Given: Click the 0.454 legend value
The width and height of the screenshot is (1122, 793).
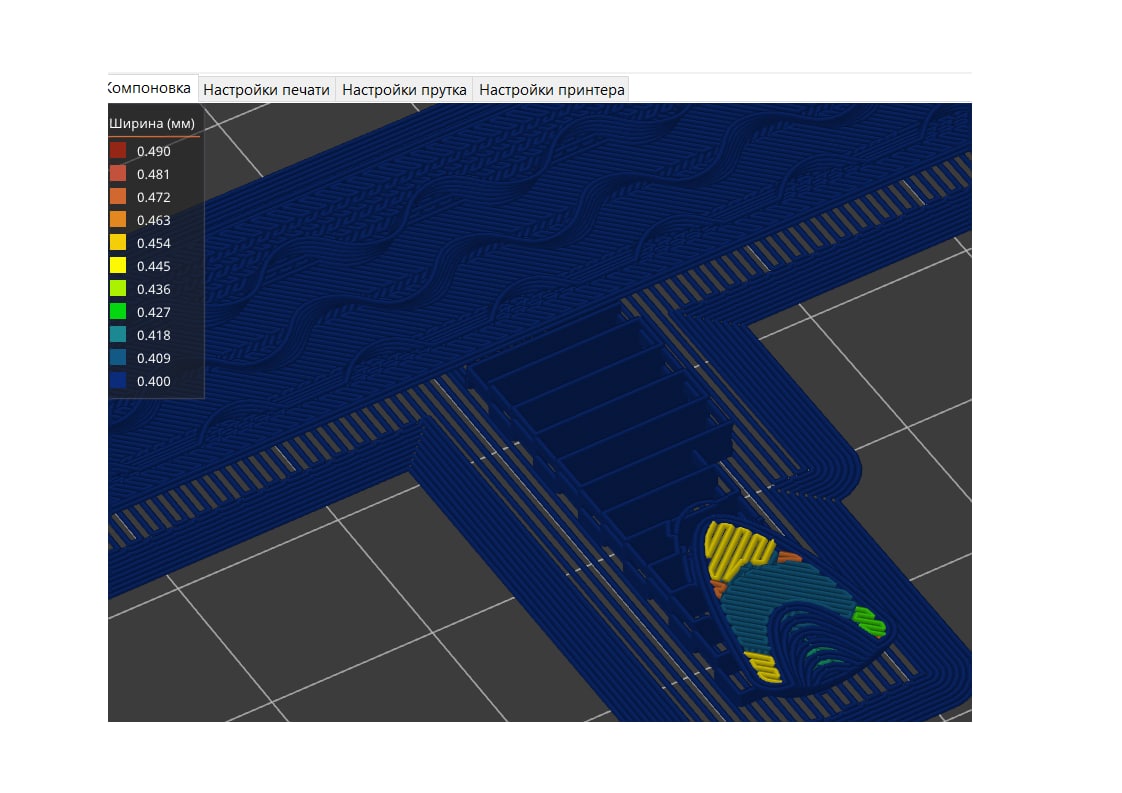Looking at the screenshot, I should 154,243.
